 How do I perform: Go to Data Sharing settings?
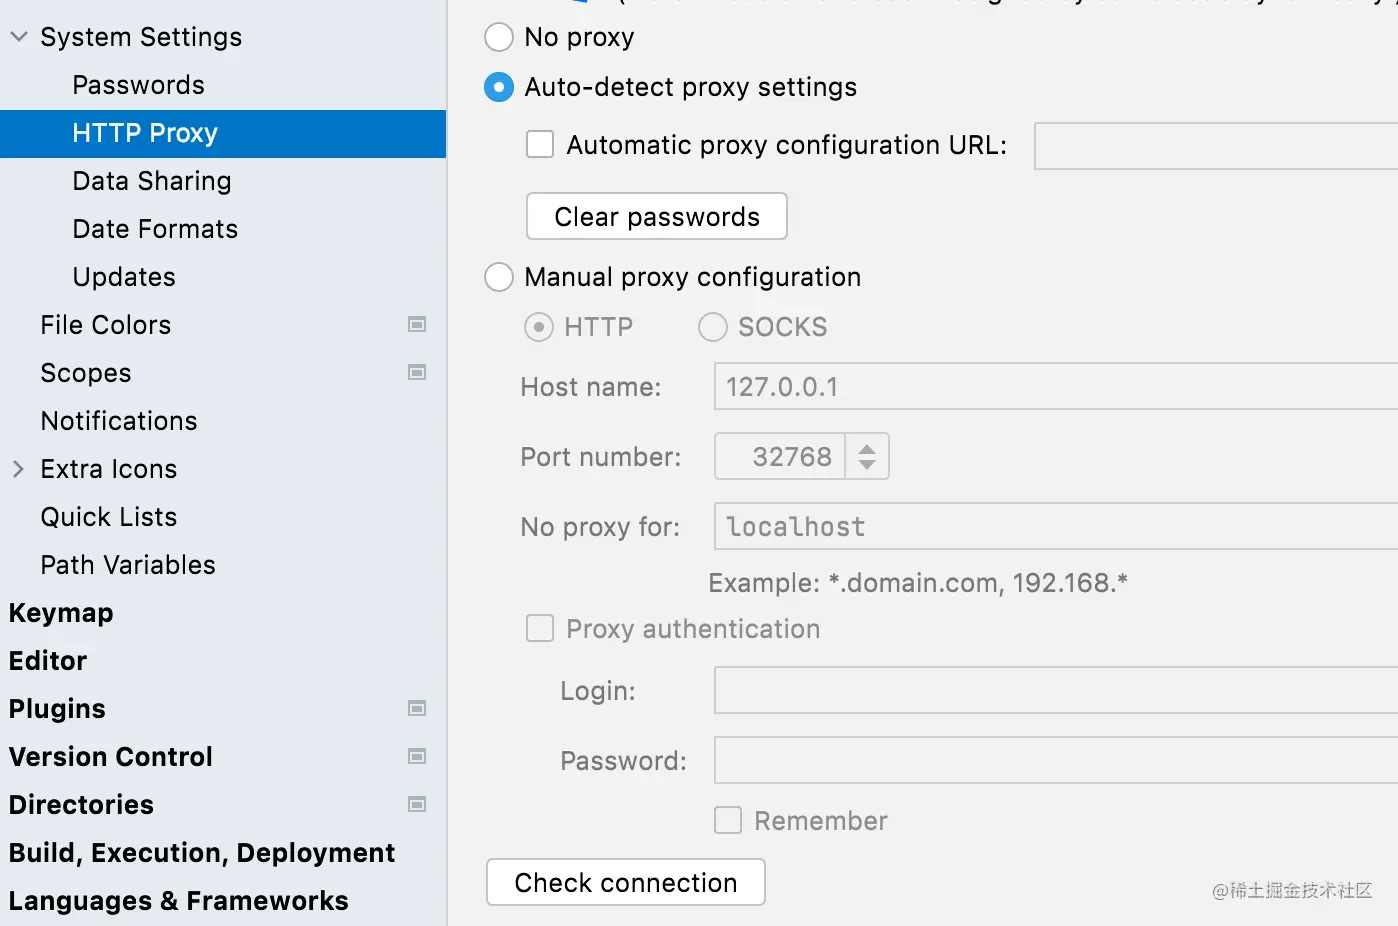tap(152, 181)
